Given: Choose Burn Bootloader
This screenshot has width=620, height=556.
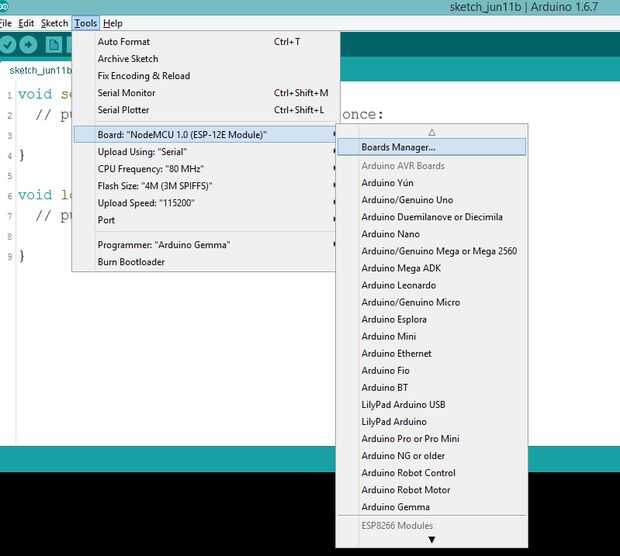Looking at the screenshot, I should (206, 262).
